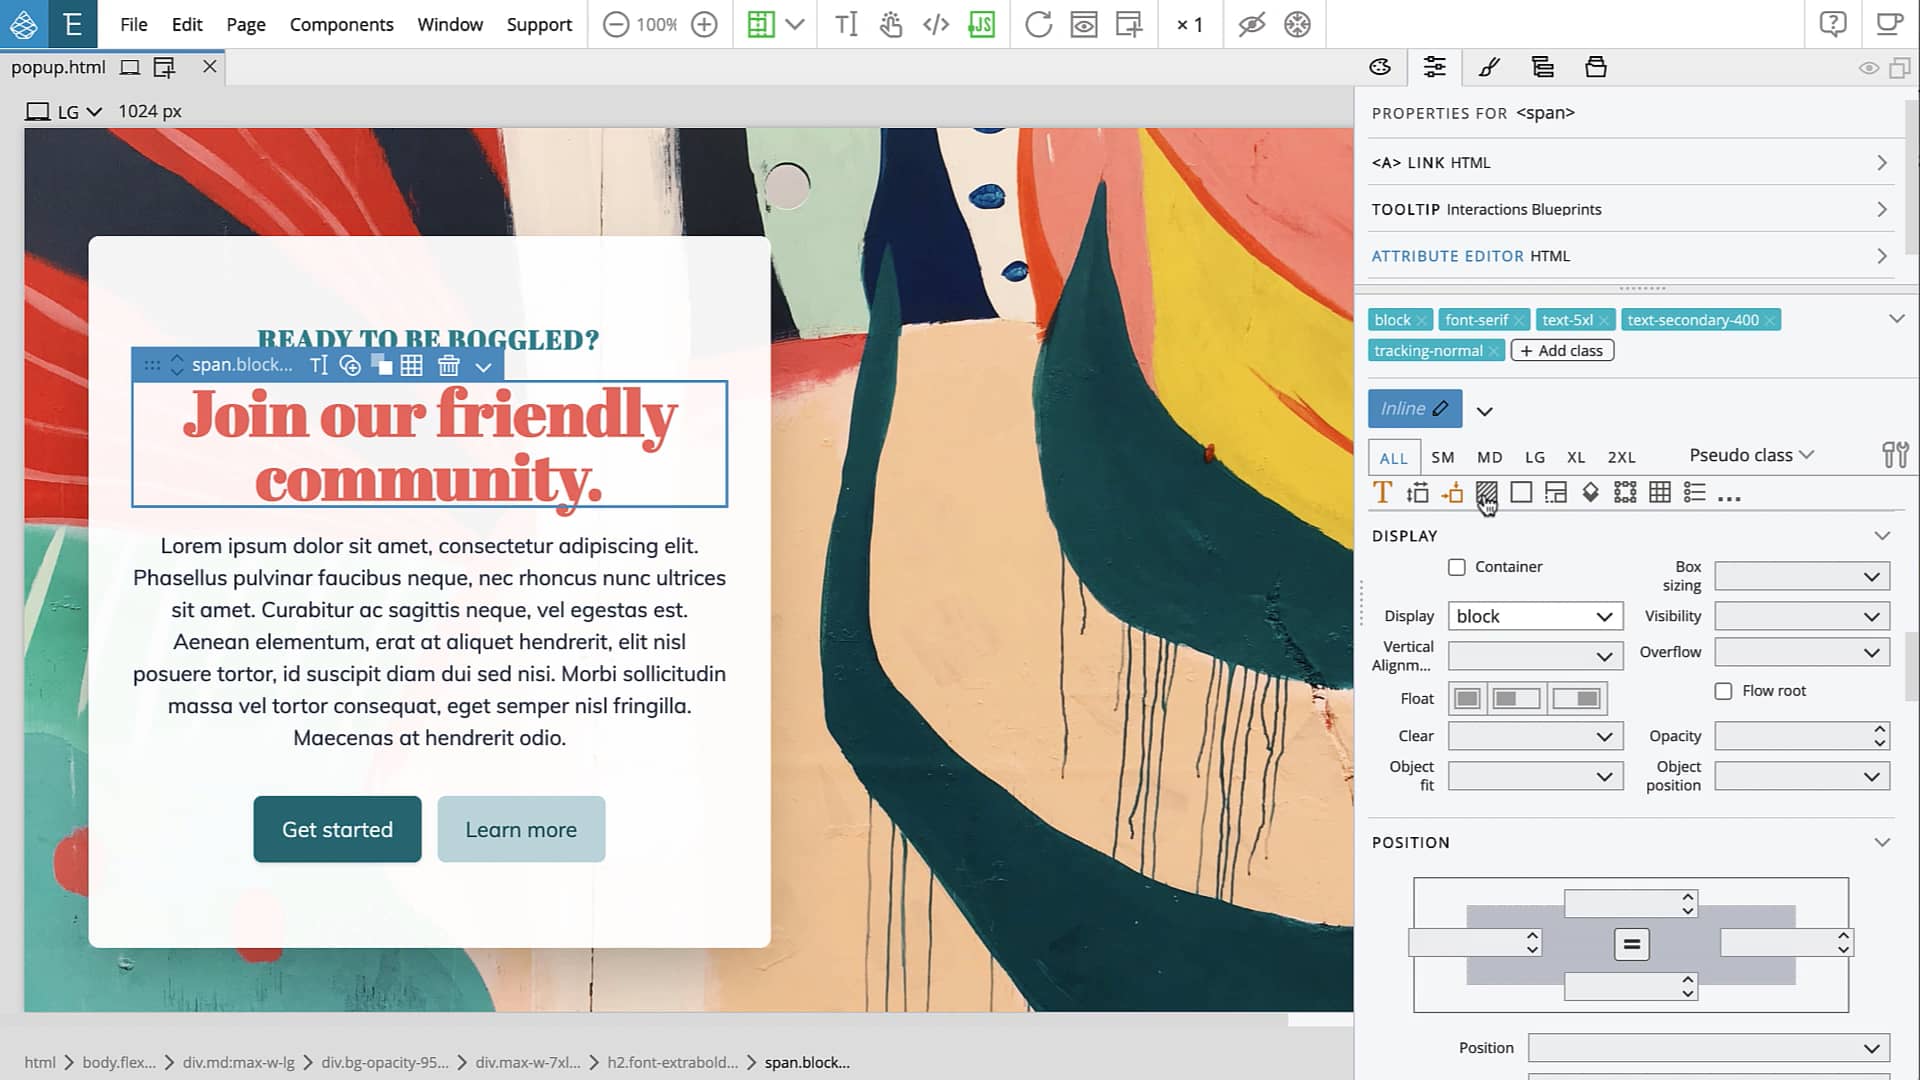Click the hand/move tool icon

click(891, 24)
